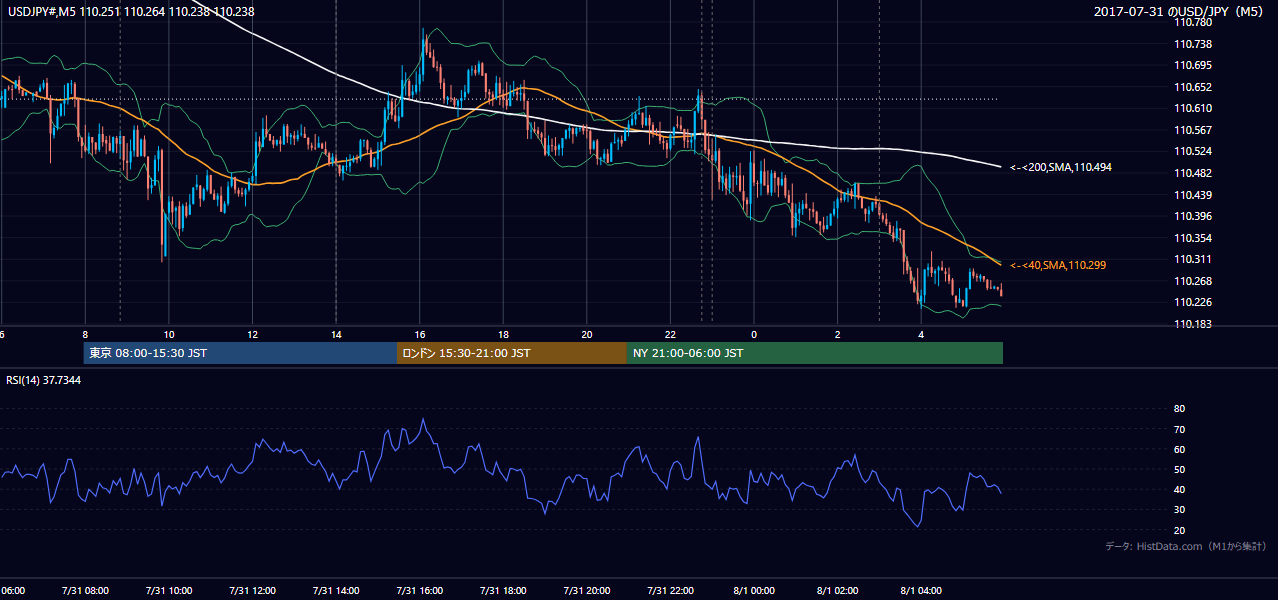
Task: Click price axis value 110.311
Action: coord(1192,259)
